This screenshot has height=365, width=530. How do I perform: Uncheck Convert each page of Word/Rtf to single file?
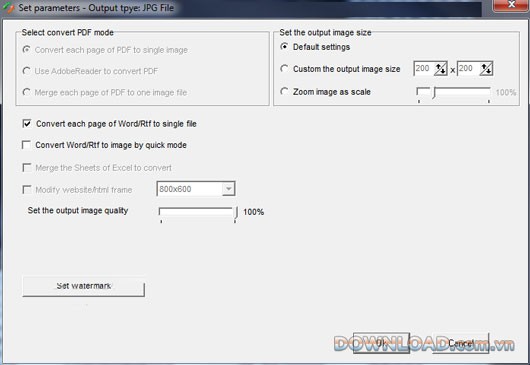(x=27, y=123)
